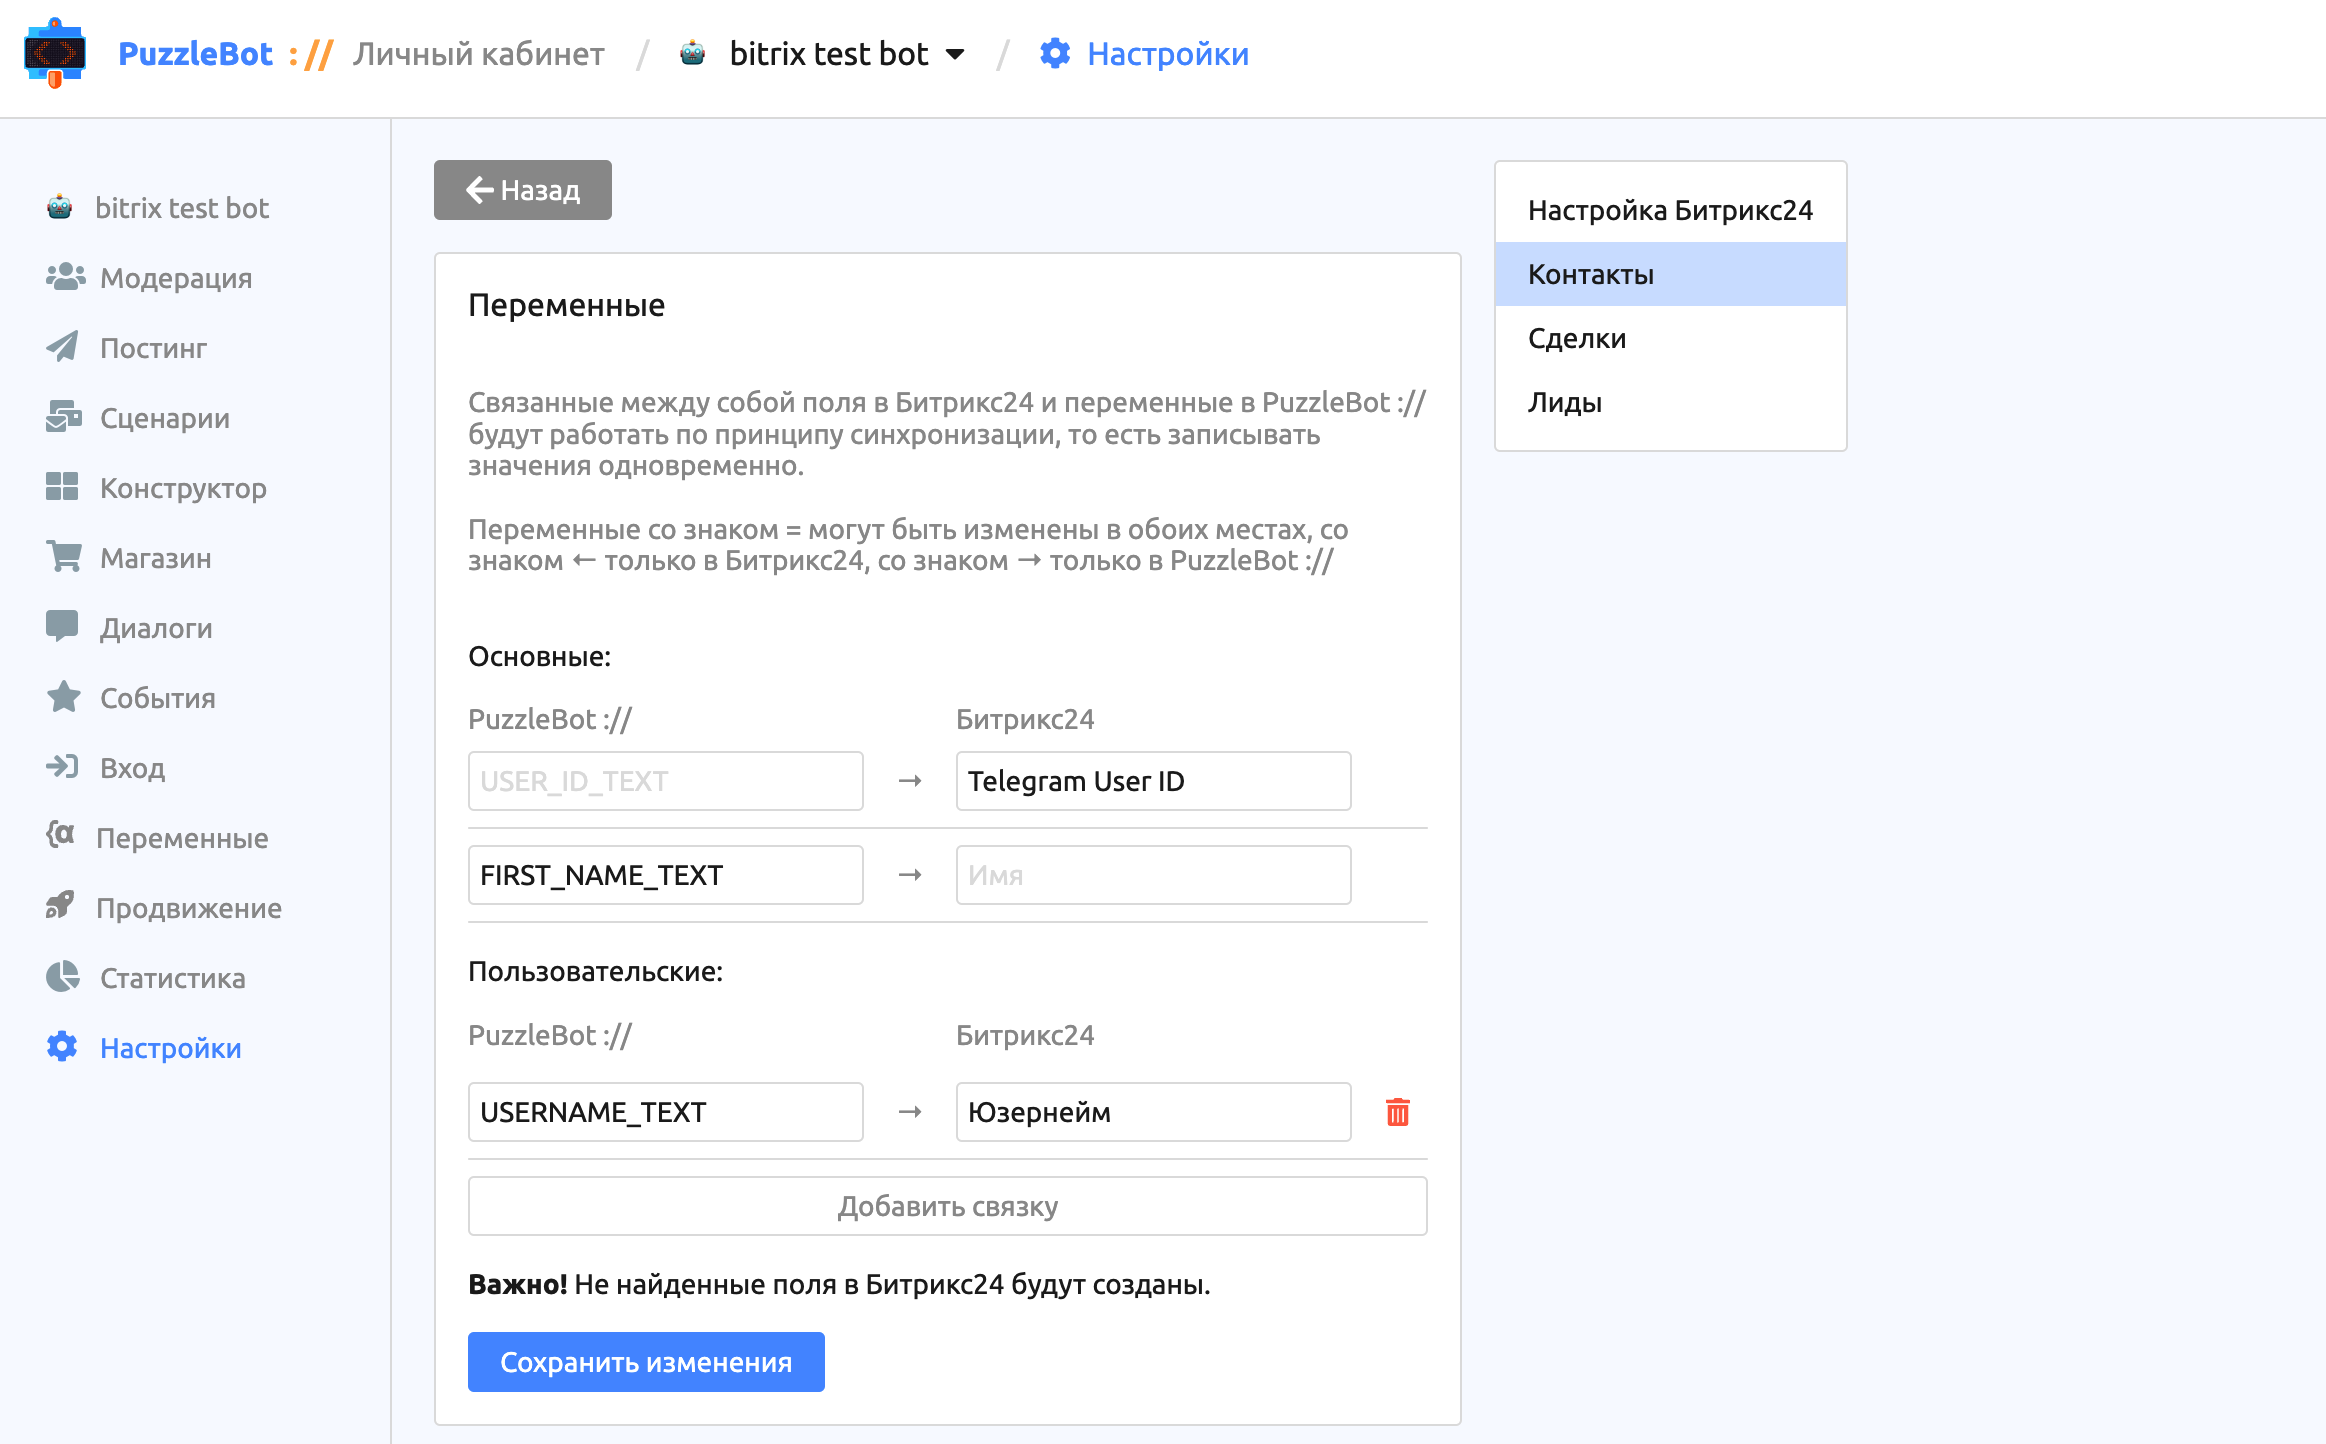Toggle sync direction arrow for FIRST_NAME_TEXT row
Viewport: 2326px width, 1444px height.
(x=910, y=875)
